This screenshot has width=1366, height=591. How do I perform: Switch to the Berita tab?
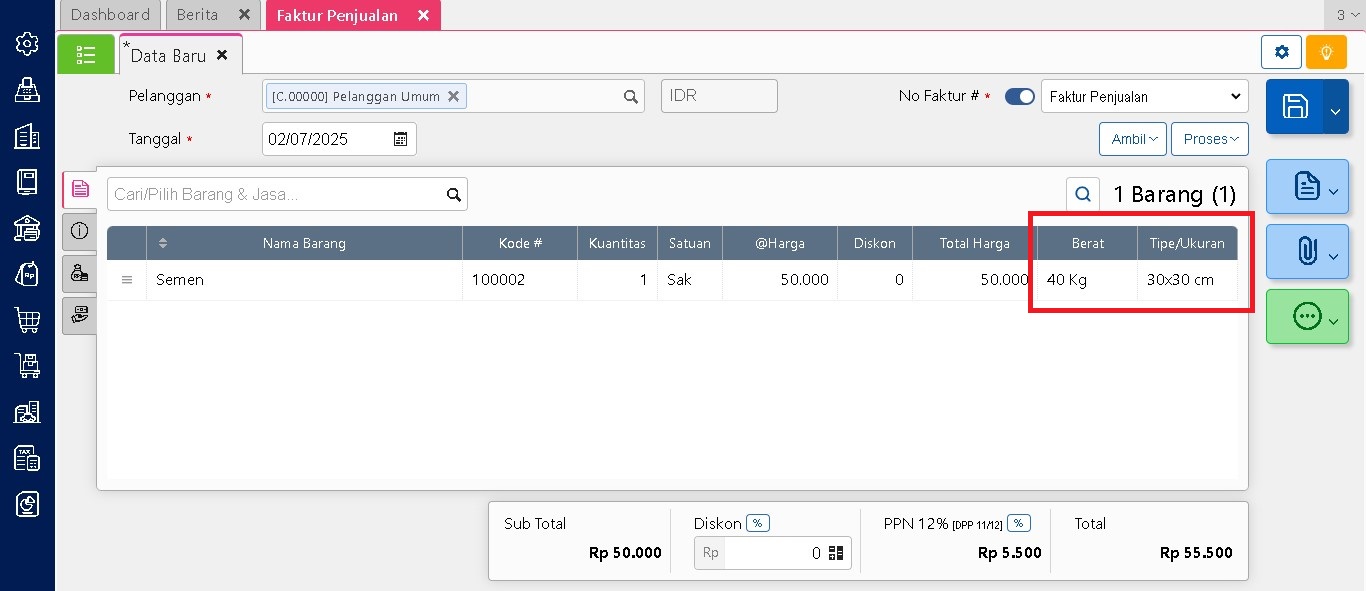pos(197,15)
